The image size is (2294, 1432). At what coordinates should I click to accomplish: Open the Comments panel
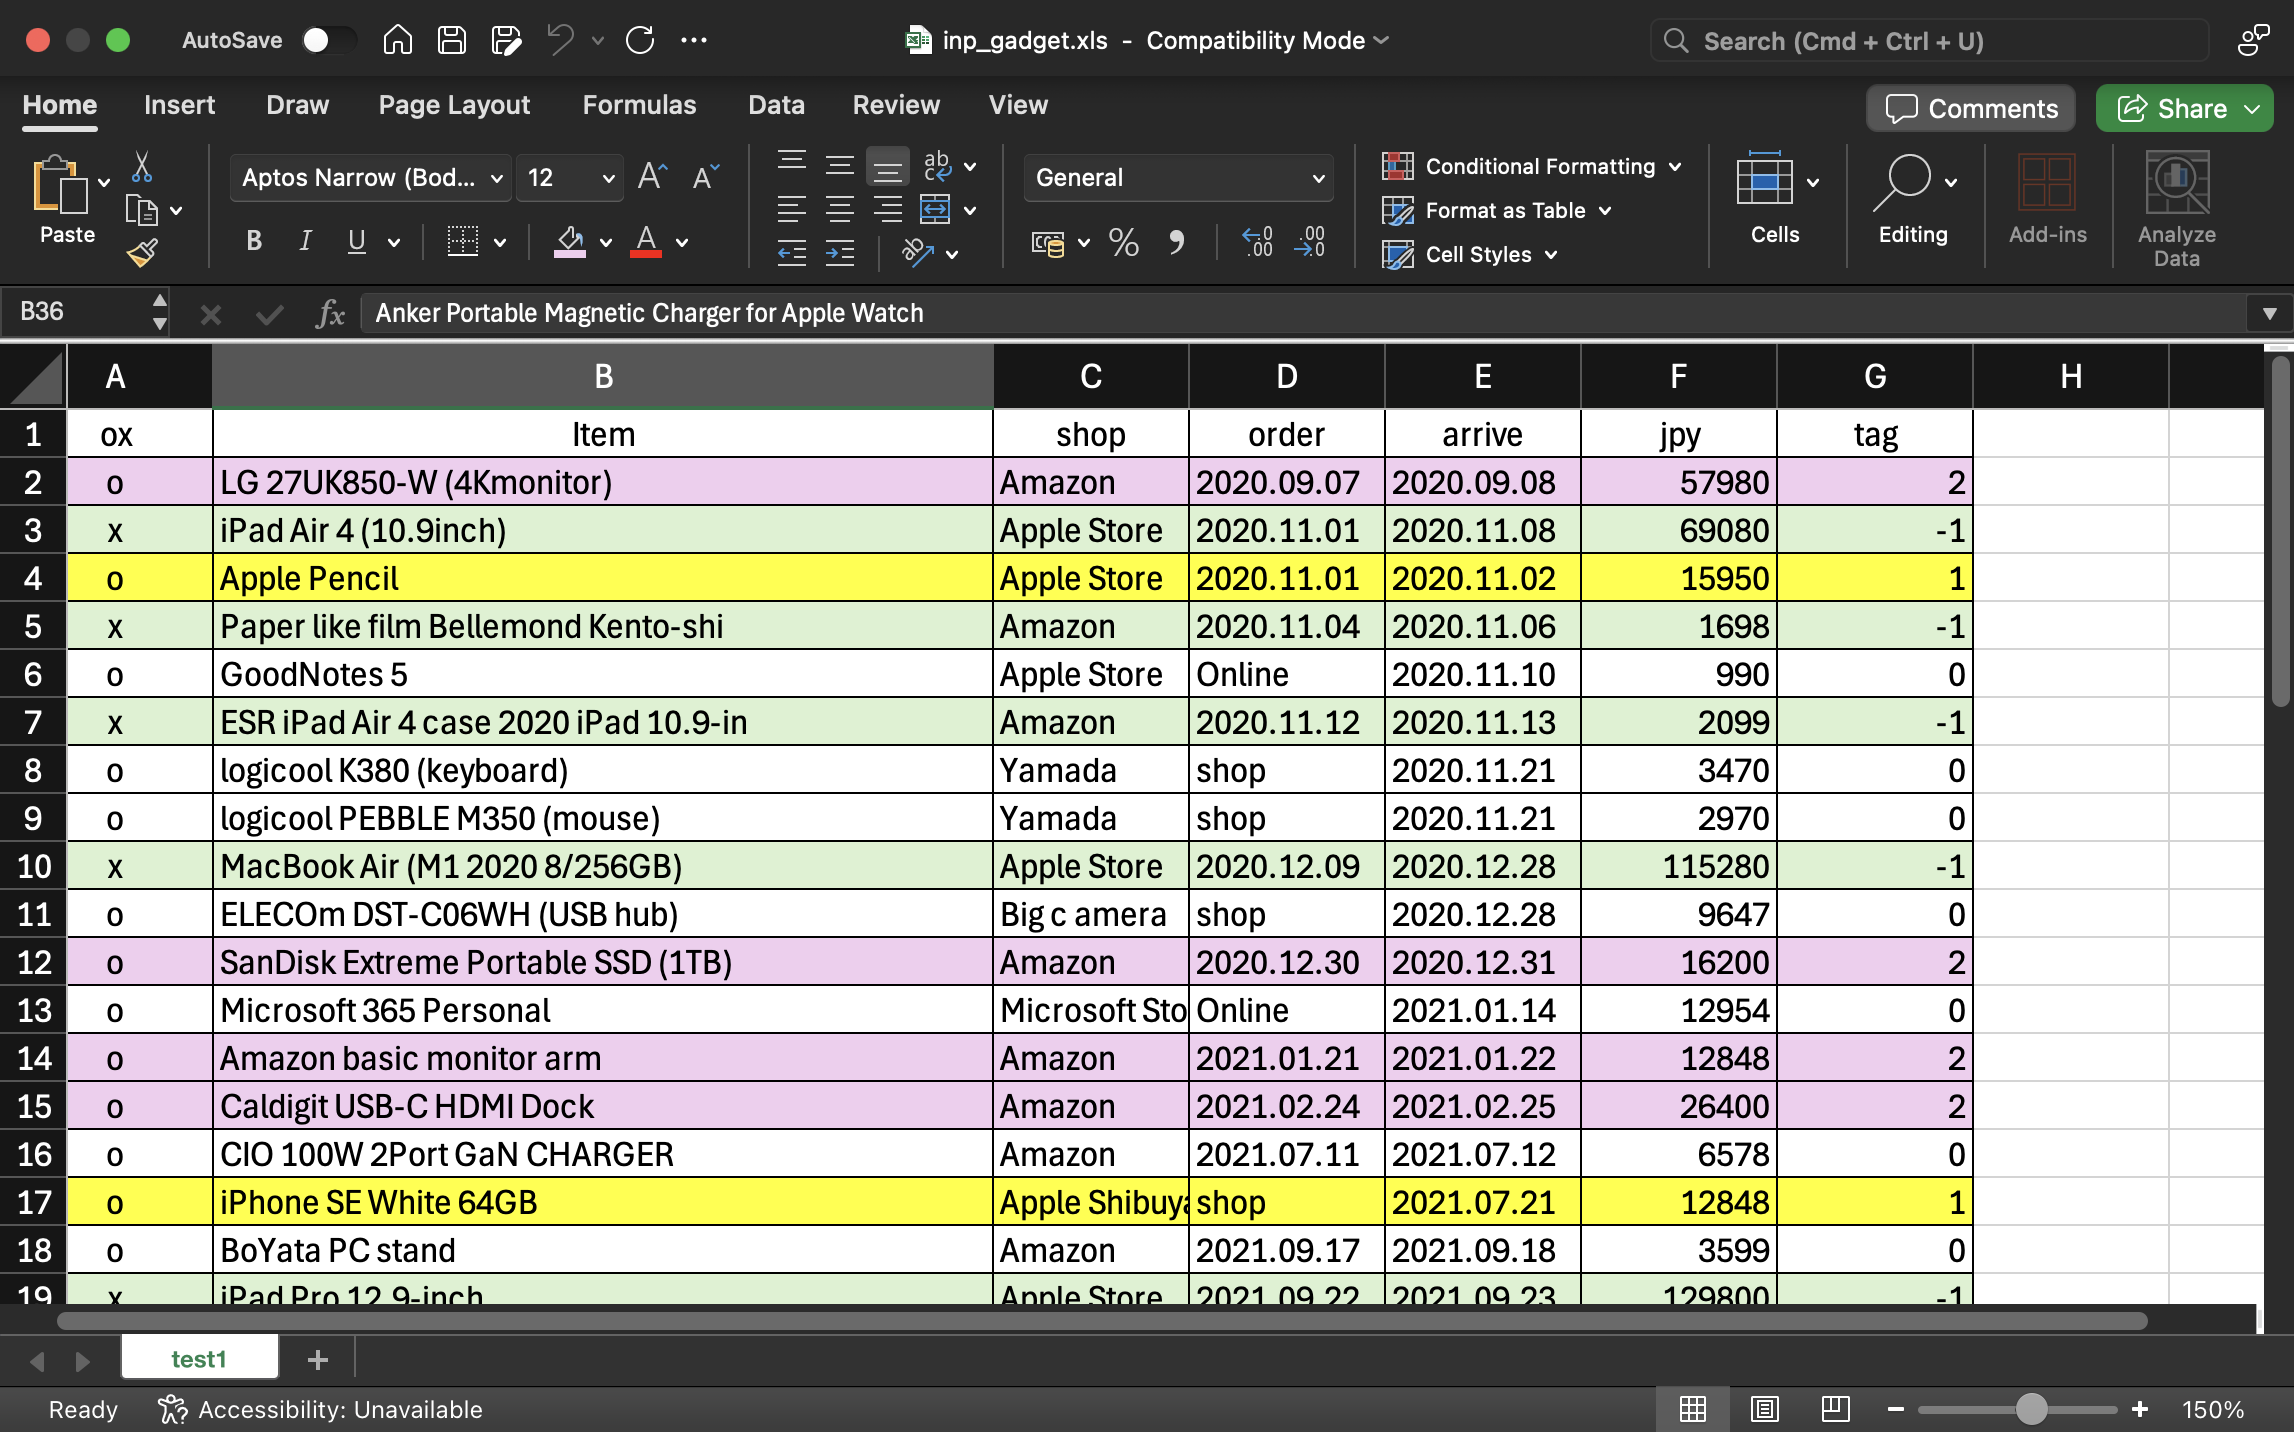[x=1969, y=108]
